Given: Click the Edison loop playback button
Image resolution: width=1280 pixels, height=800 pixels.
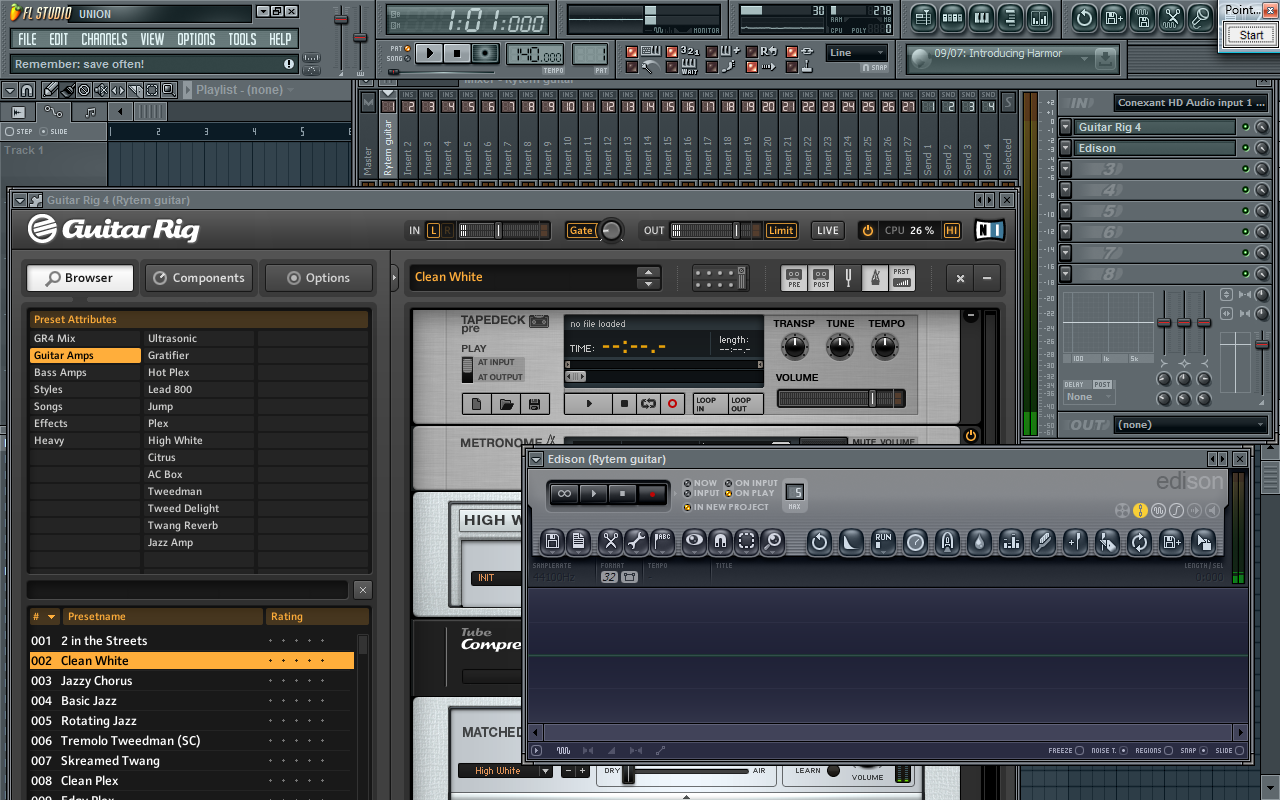Looking at the screenshot, I should [x=564, y=493].
